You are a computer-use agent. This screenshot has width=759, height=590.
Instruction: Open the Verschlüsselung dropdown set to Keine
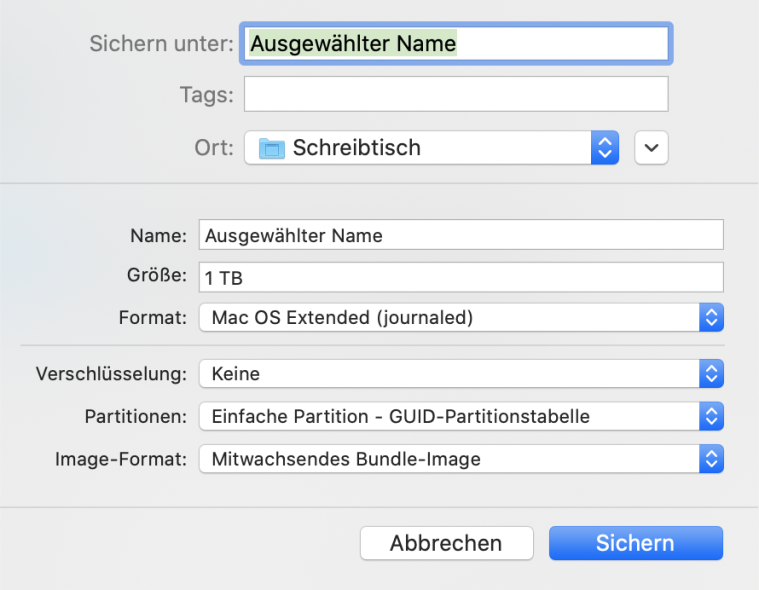[x=461, y=374]
